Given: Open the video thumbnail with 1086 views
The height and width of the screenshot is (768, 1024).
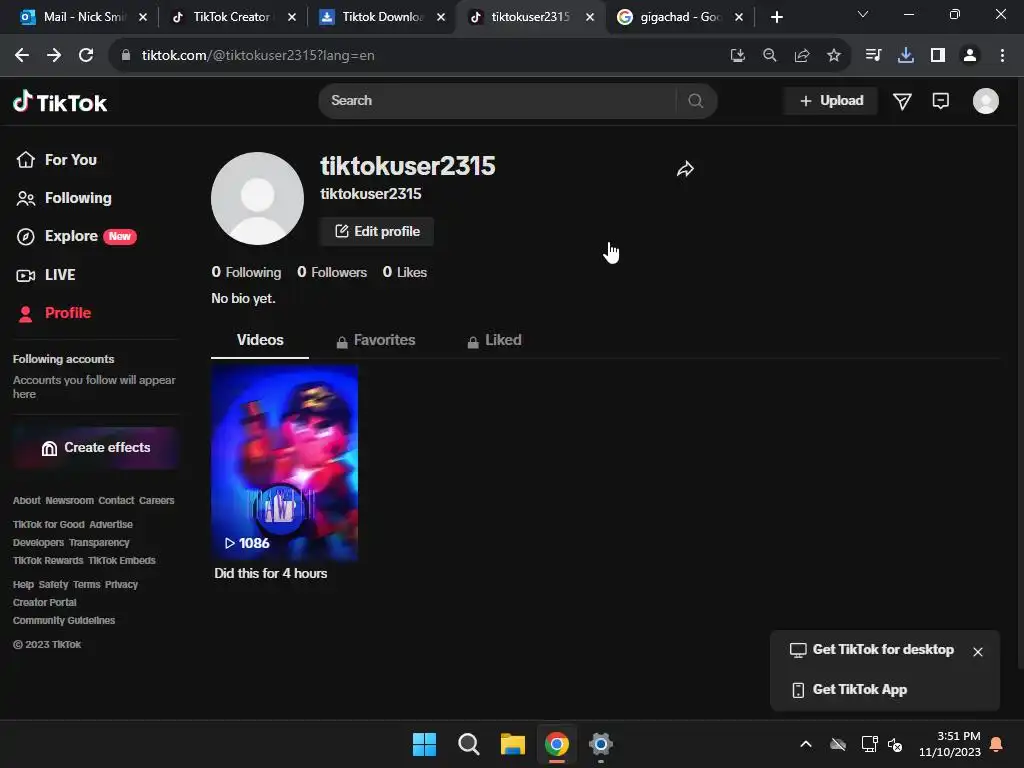Looking at the screenshot, I should click(x=285, y=462).
